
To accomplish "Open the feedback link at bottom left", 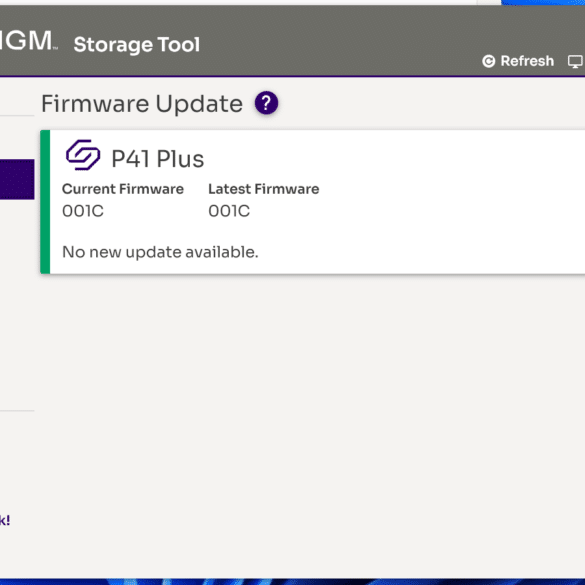I will pos(5,520).
